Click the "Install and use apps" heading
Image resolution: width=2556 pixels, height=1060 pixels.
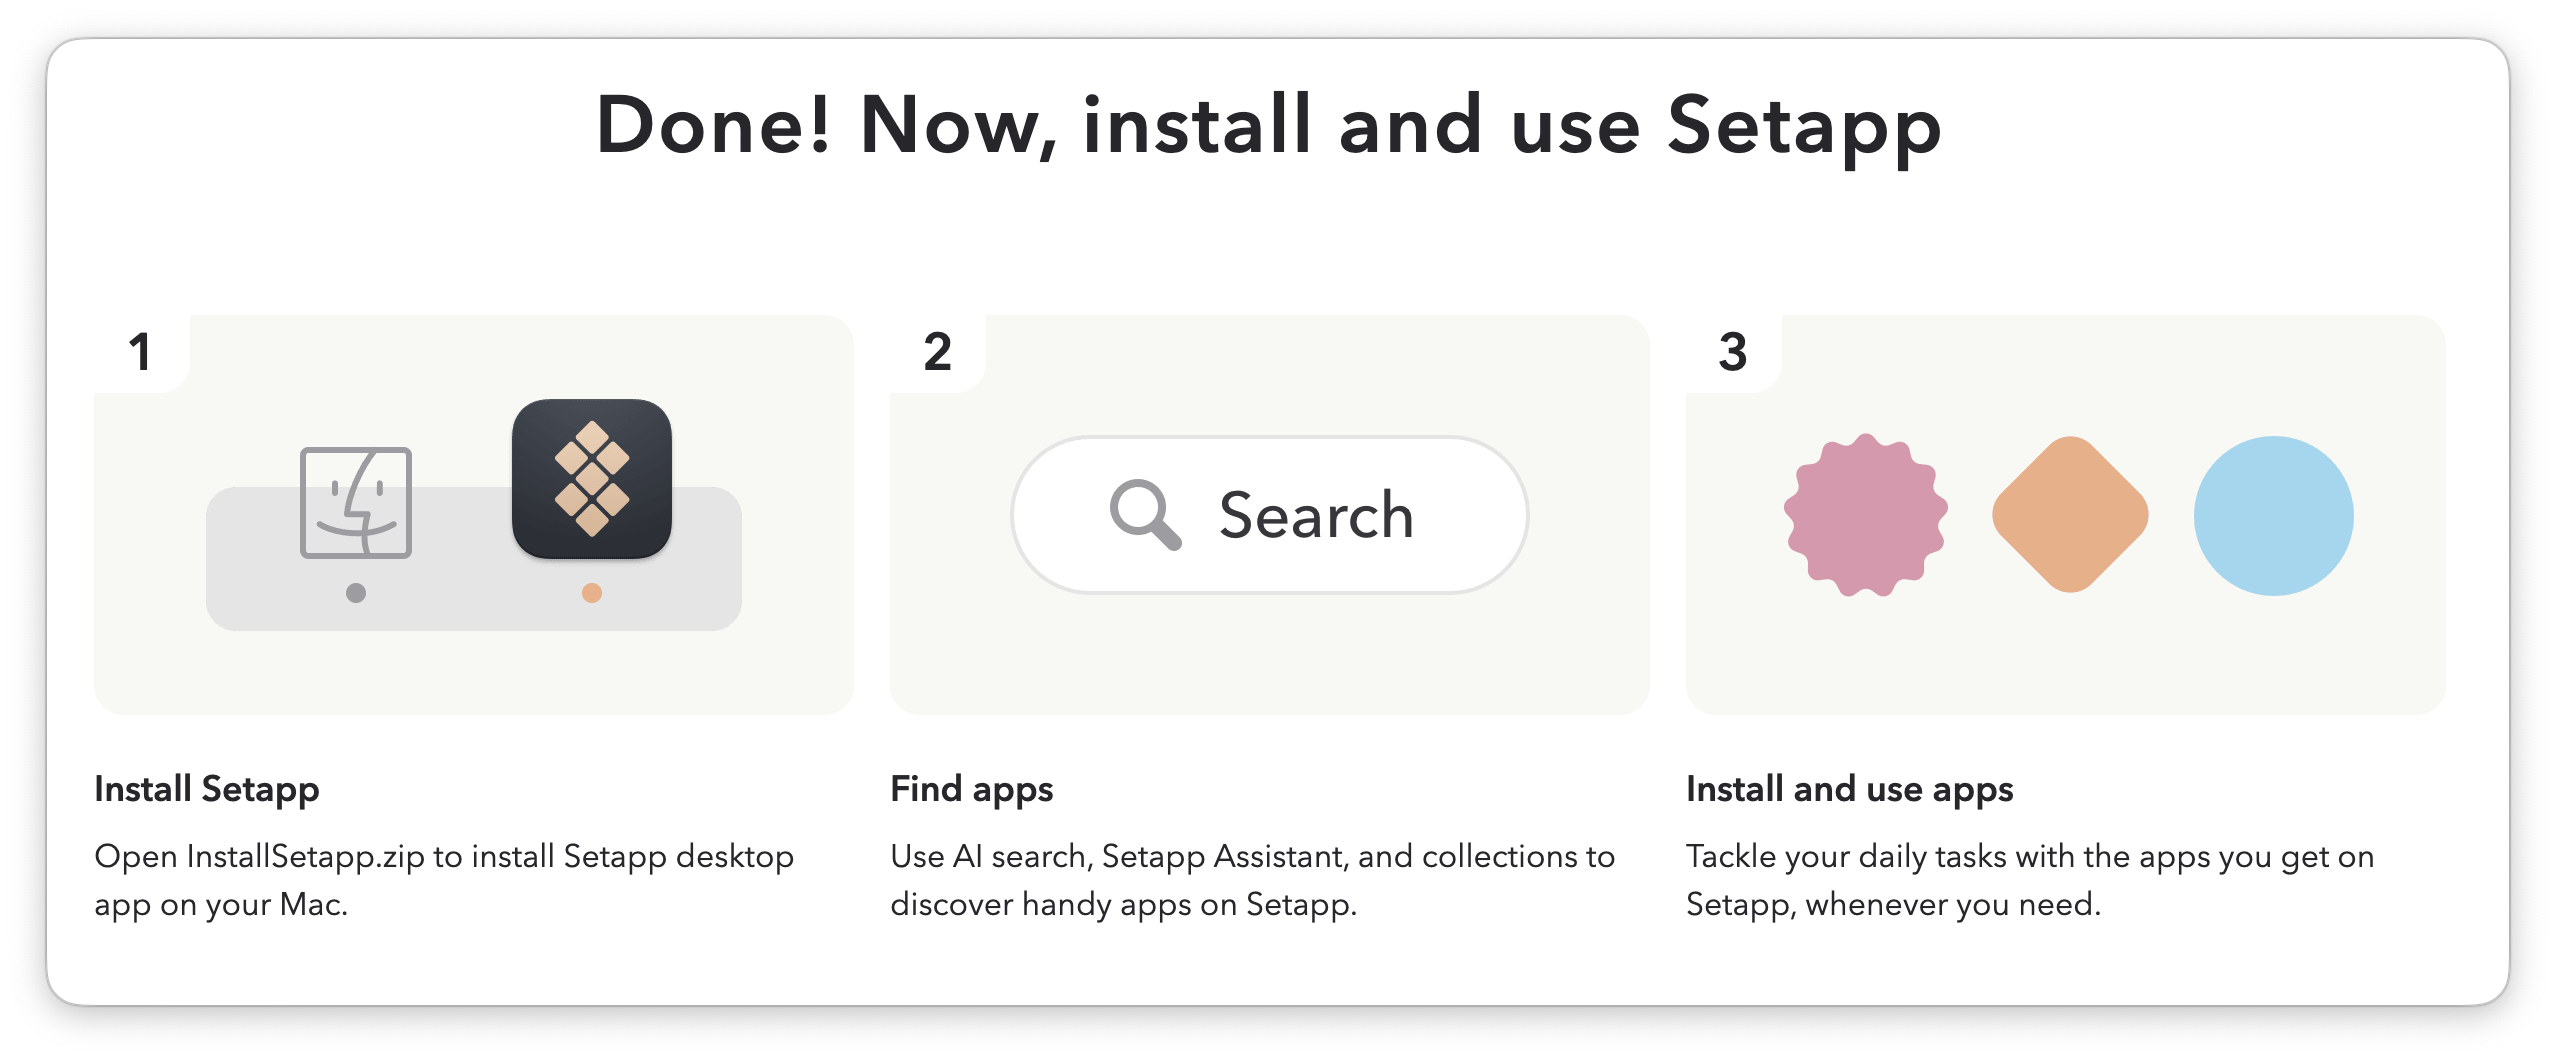(1850, 789)
